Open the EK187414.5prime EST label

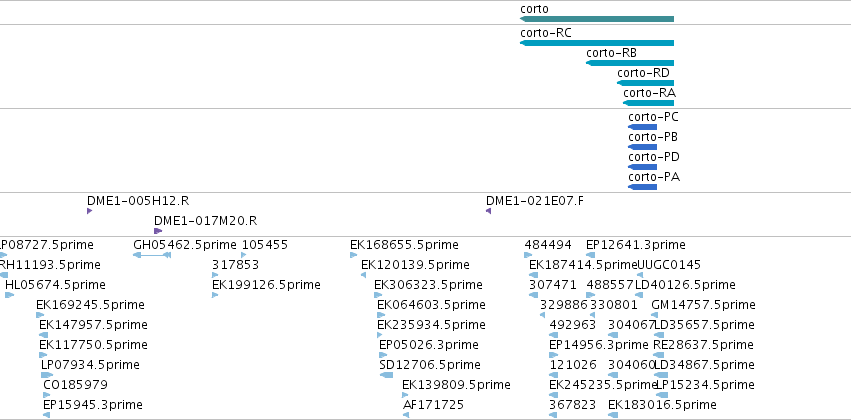click(583, 265)
